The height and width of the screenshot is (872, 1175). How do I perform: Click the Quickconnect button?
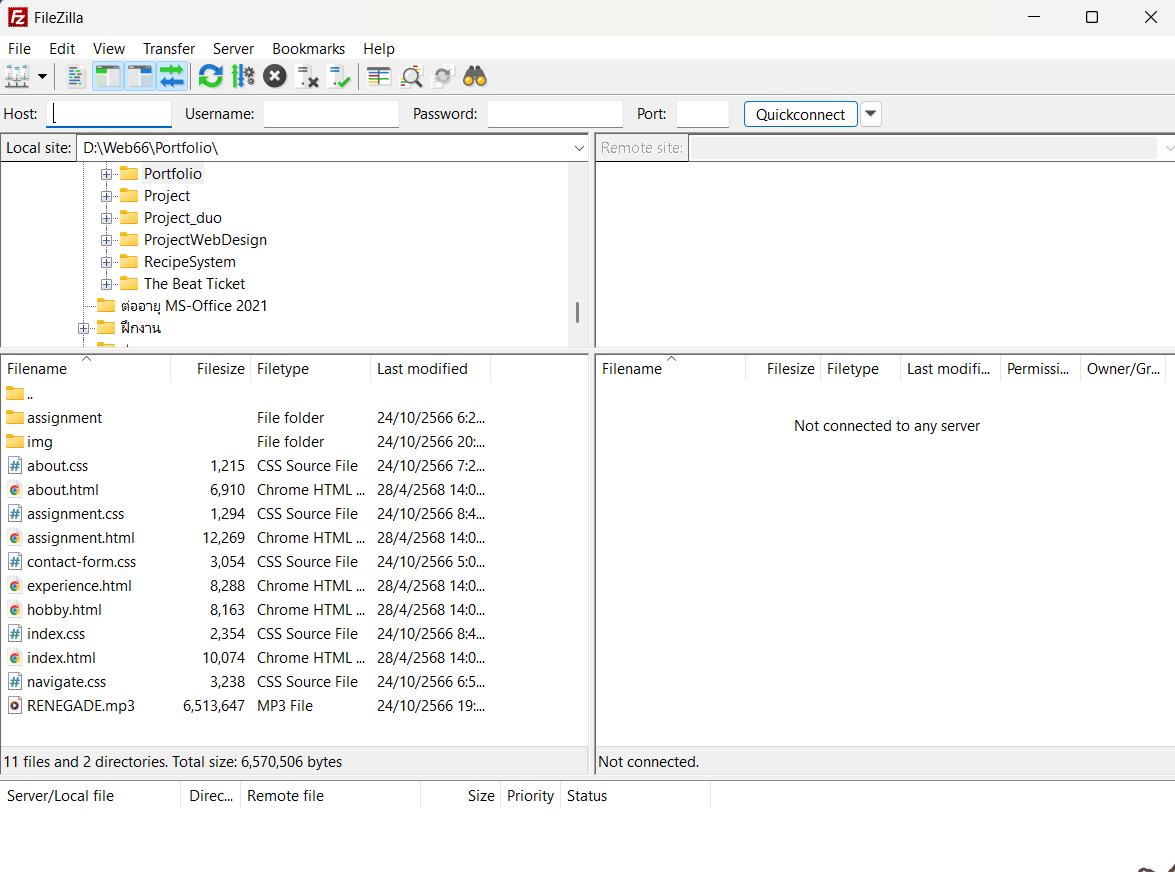click(x=800, y=114)
